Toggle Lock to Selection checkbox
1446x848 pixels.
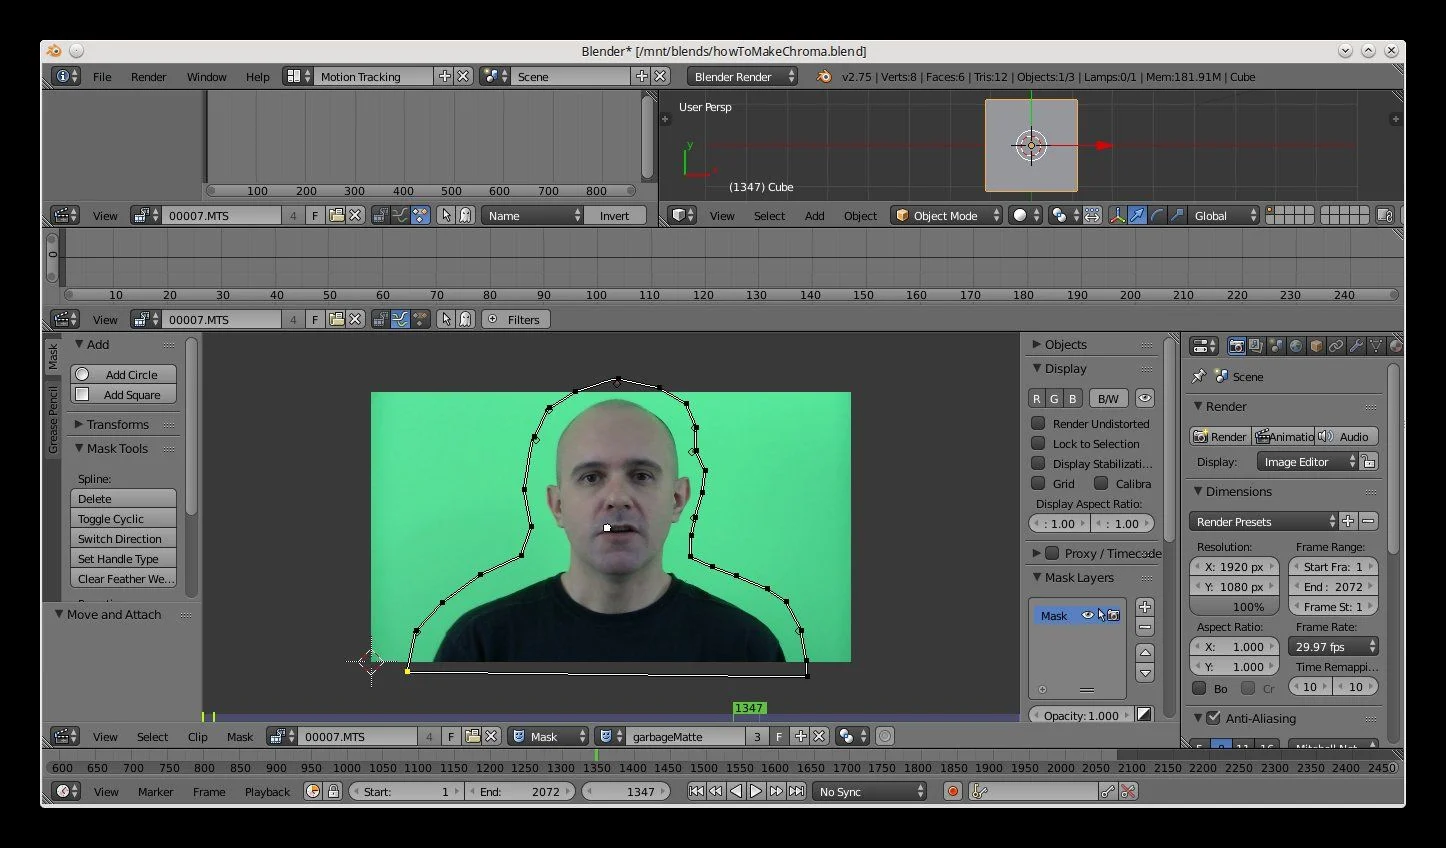click(x=1038, y=443)
